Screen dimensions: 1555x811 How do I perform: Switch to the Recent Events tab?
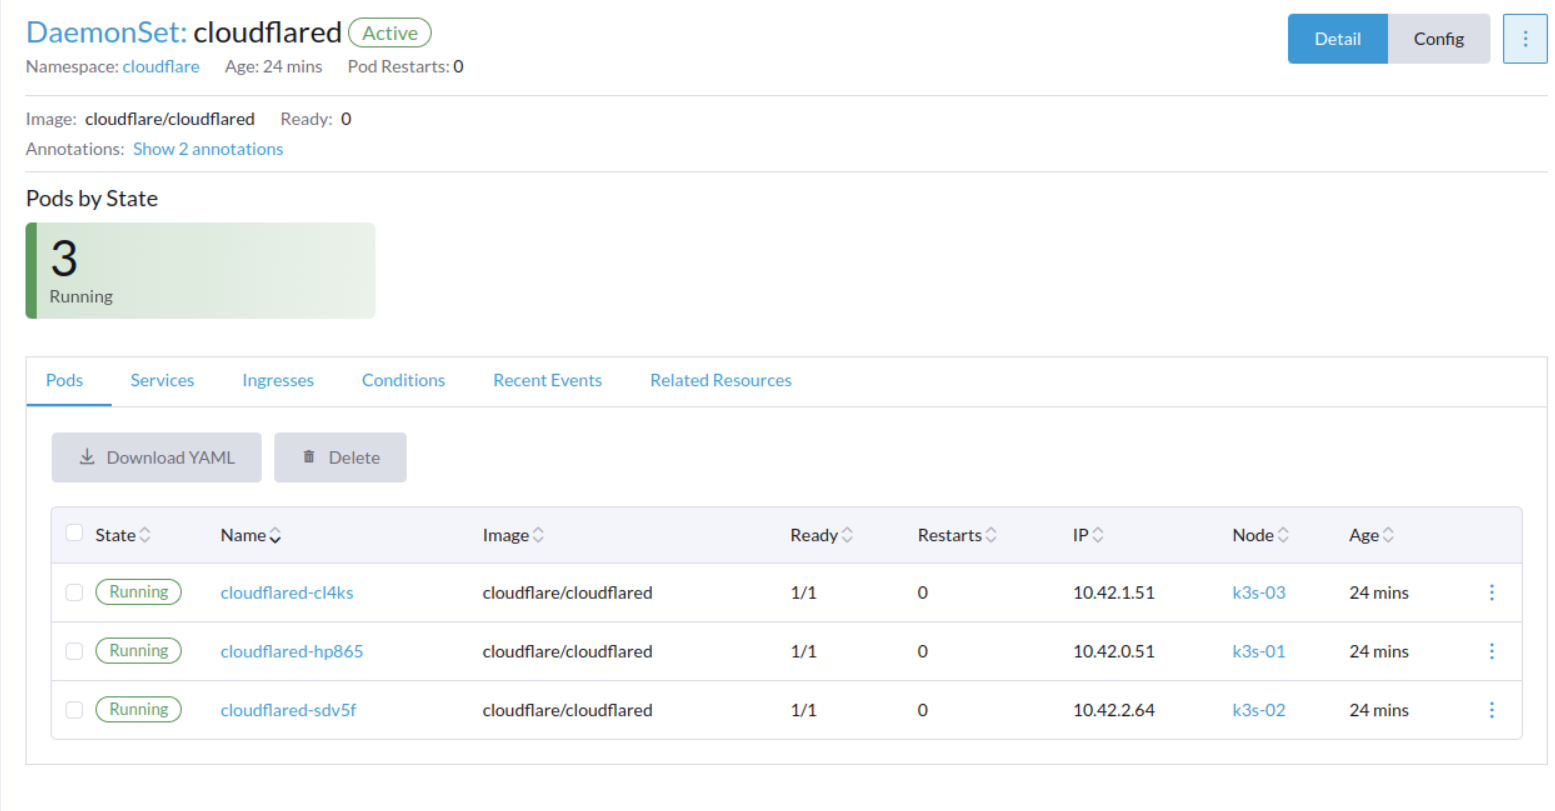tap(547, 380)
